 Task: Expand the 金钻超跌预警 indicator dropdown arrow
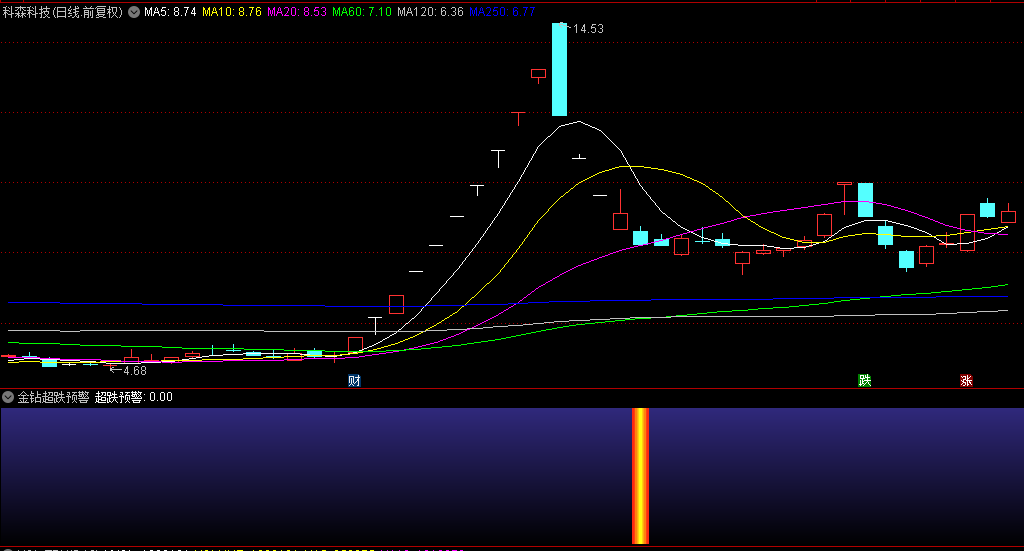coord(8,397)
